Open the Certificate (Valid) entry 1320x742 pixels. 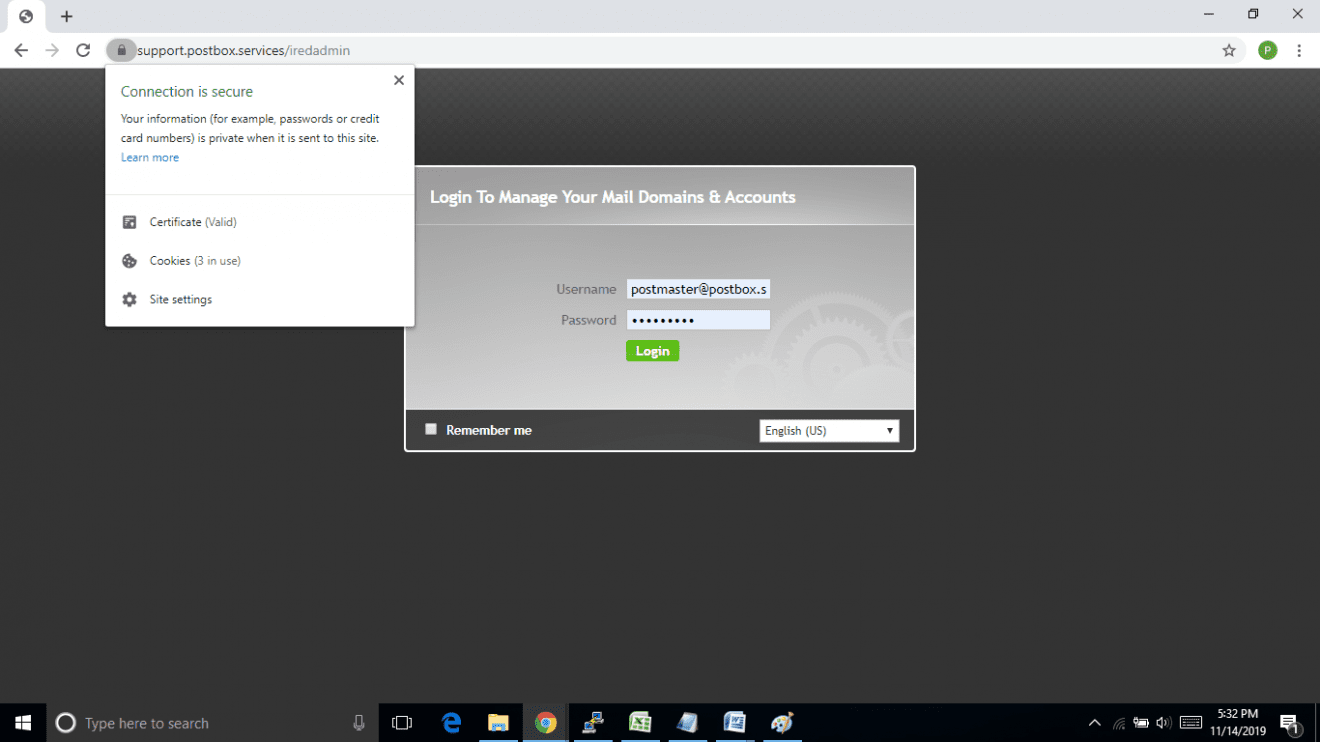tap(260, 222)
